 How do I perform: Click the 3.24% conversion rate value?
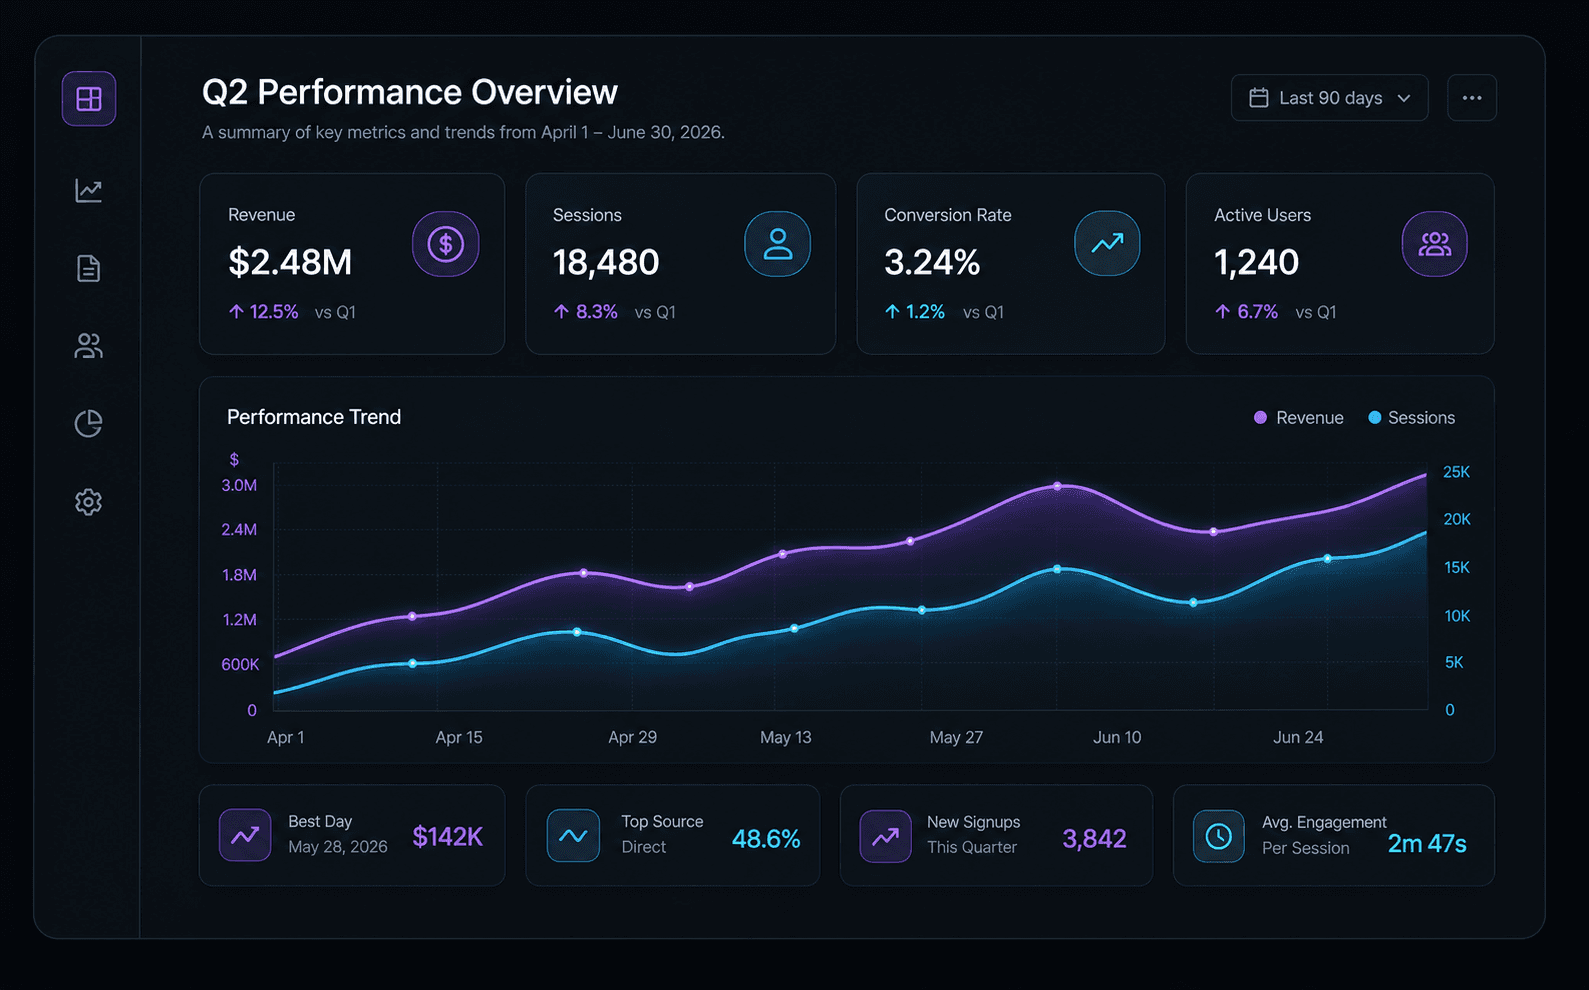click(x=932, y=262)
